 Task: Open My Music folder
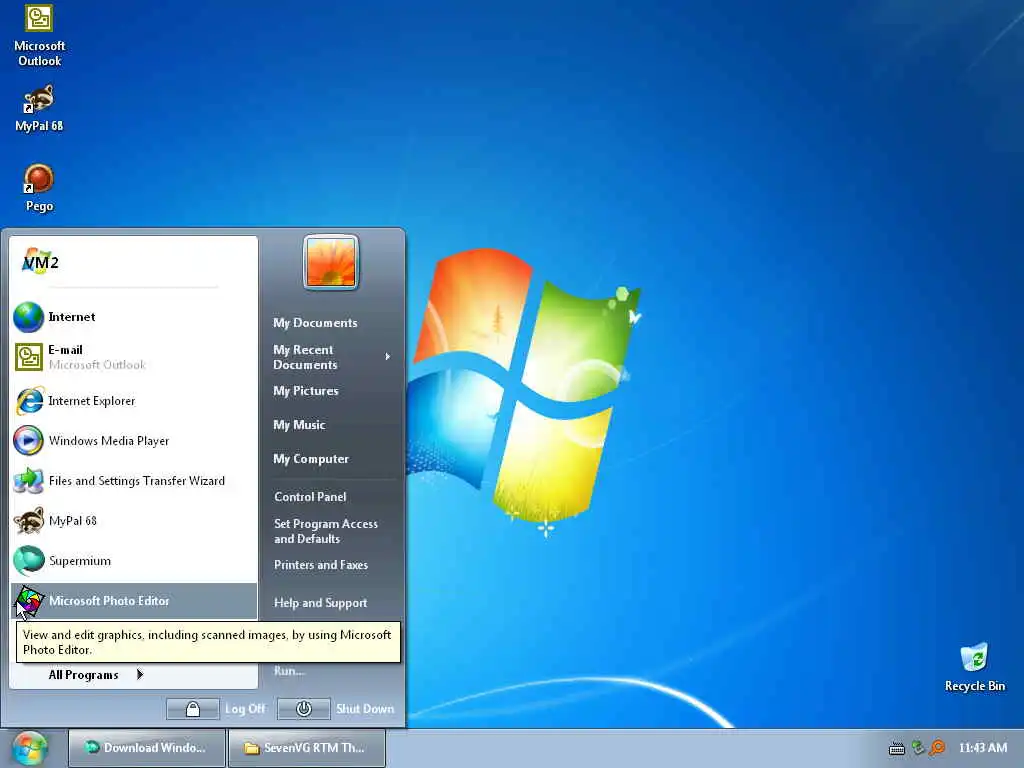point(299,425)
